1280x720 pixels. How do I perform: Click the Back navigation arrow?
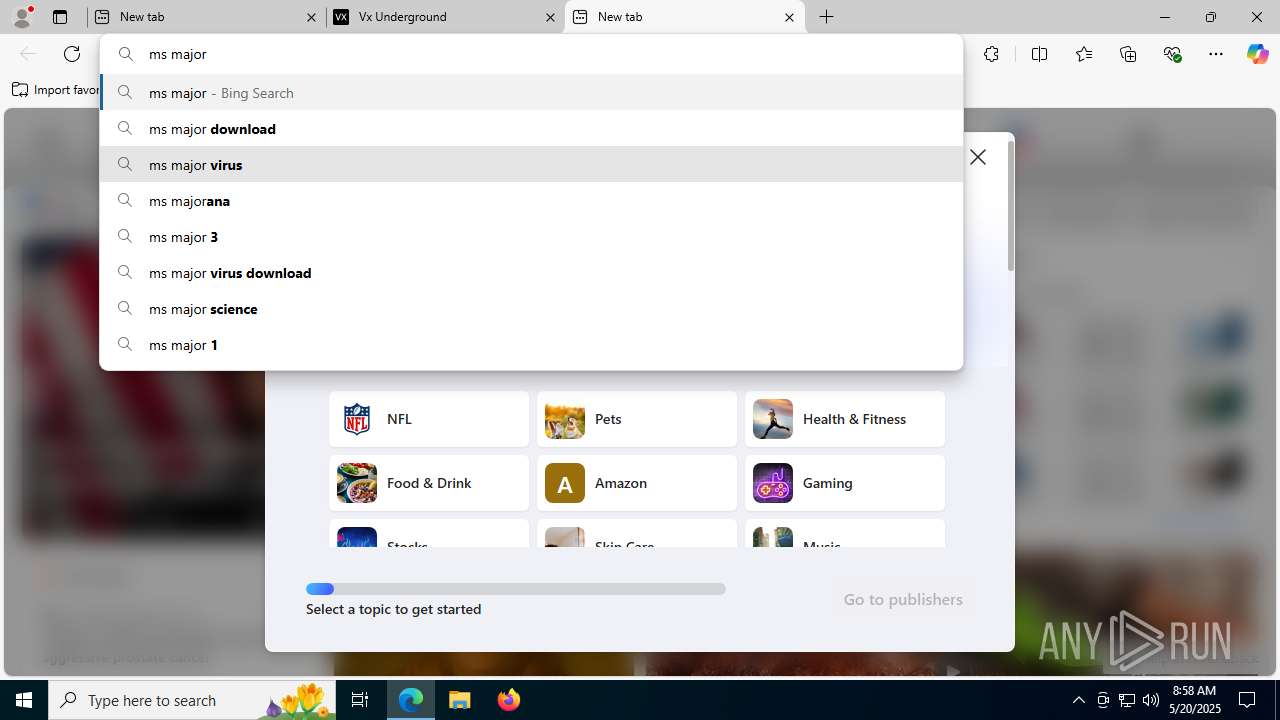(x=28, y=54)
